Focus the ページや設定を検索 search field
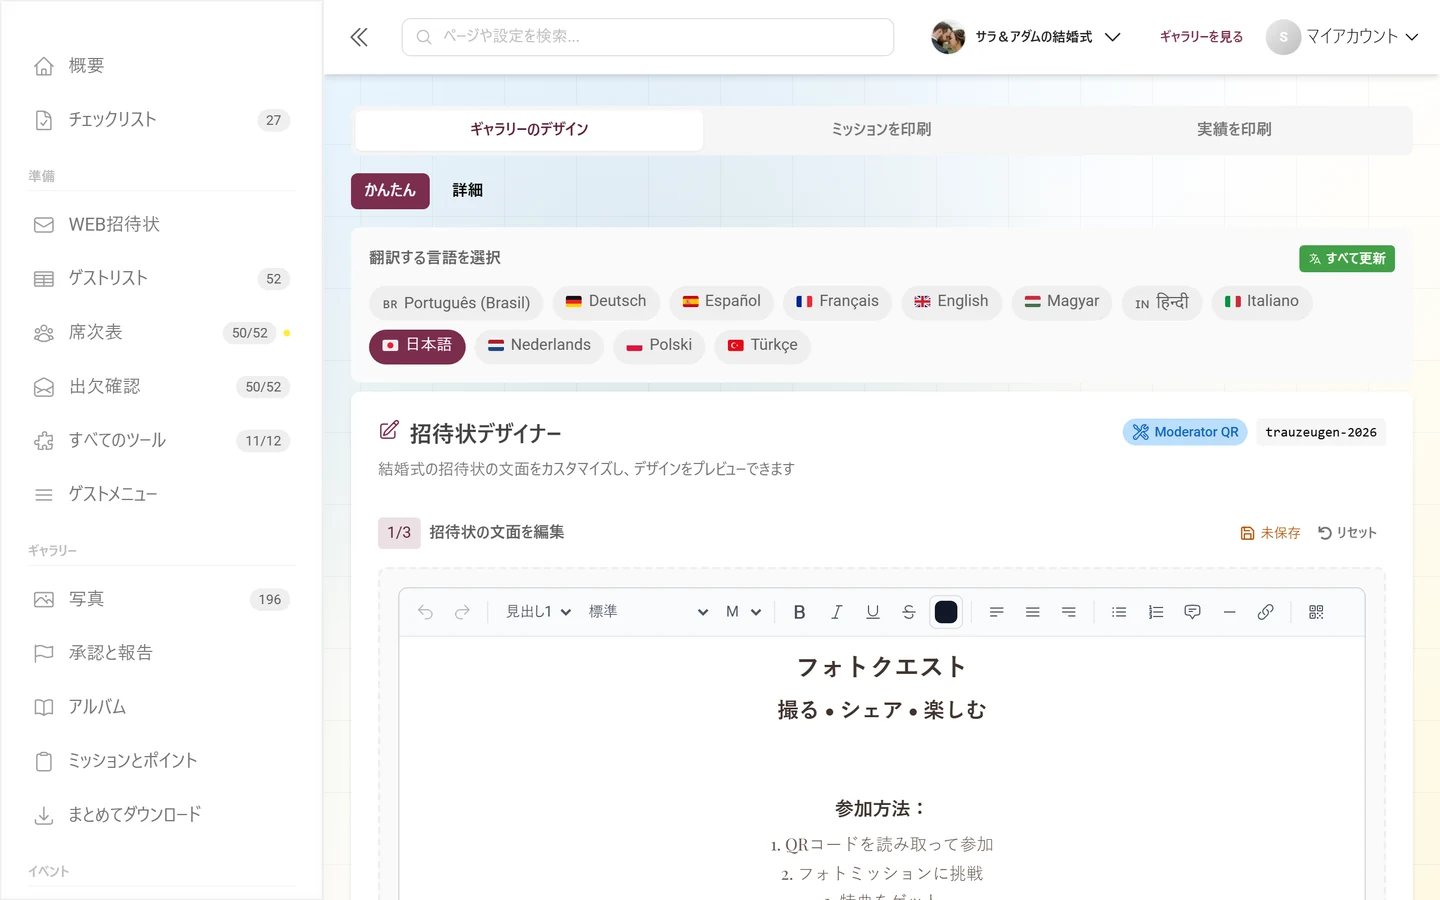This screenshot has width=1440, height=900. coord(648,37)
